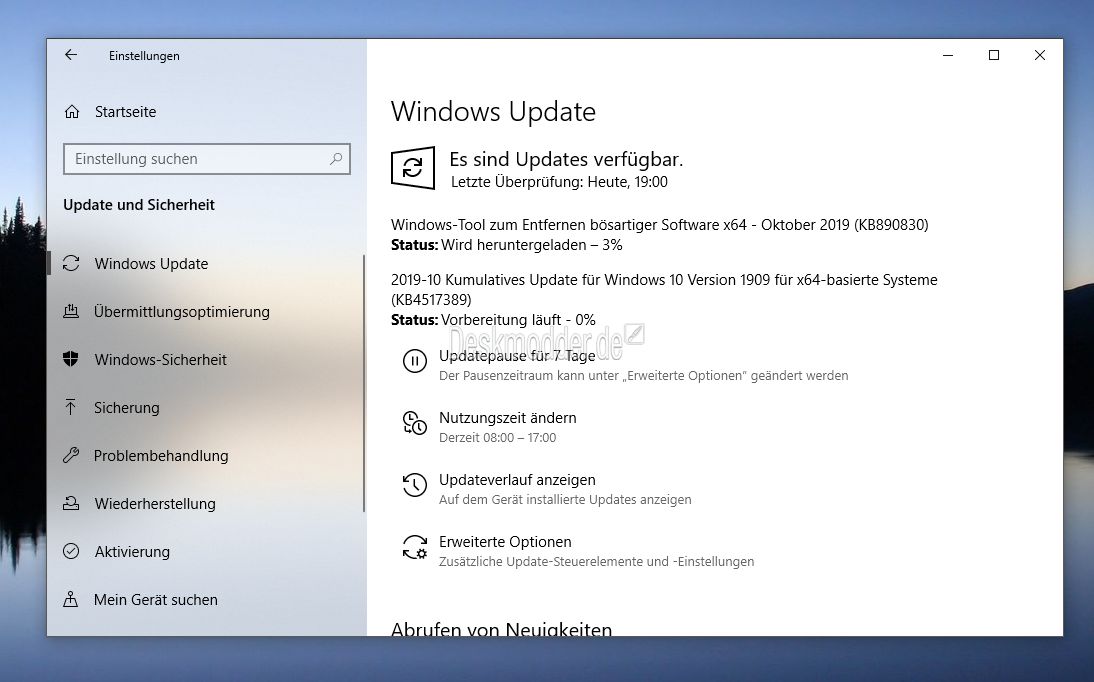Click the pause icon for Updatepause
Image resolution: width=1094 pixels, height=682 pixels.
(414, 361)
